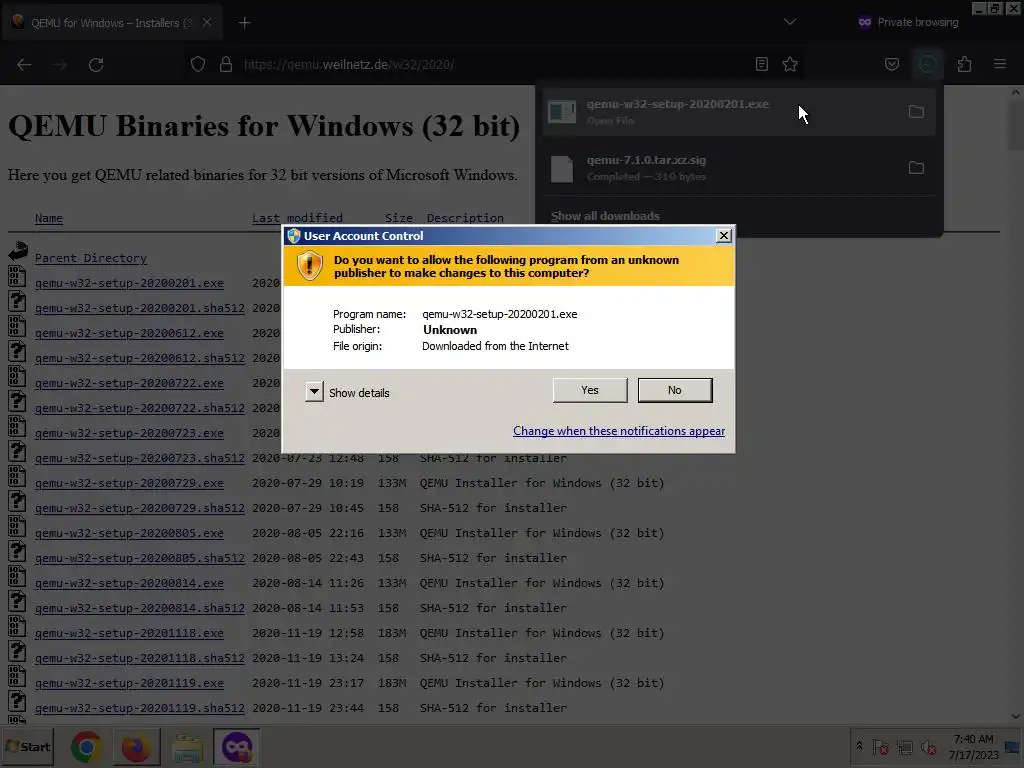Show qemu-w32-setup-20200201.exe in folder
1024x768 pixels.
[916, 112]
